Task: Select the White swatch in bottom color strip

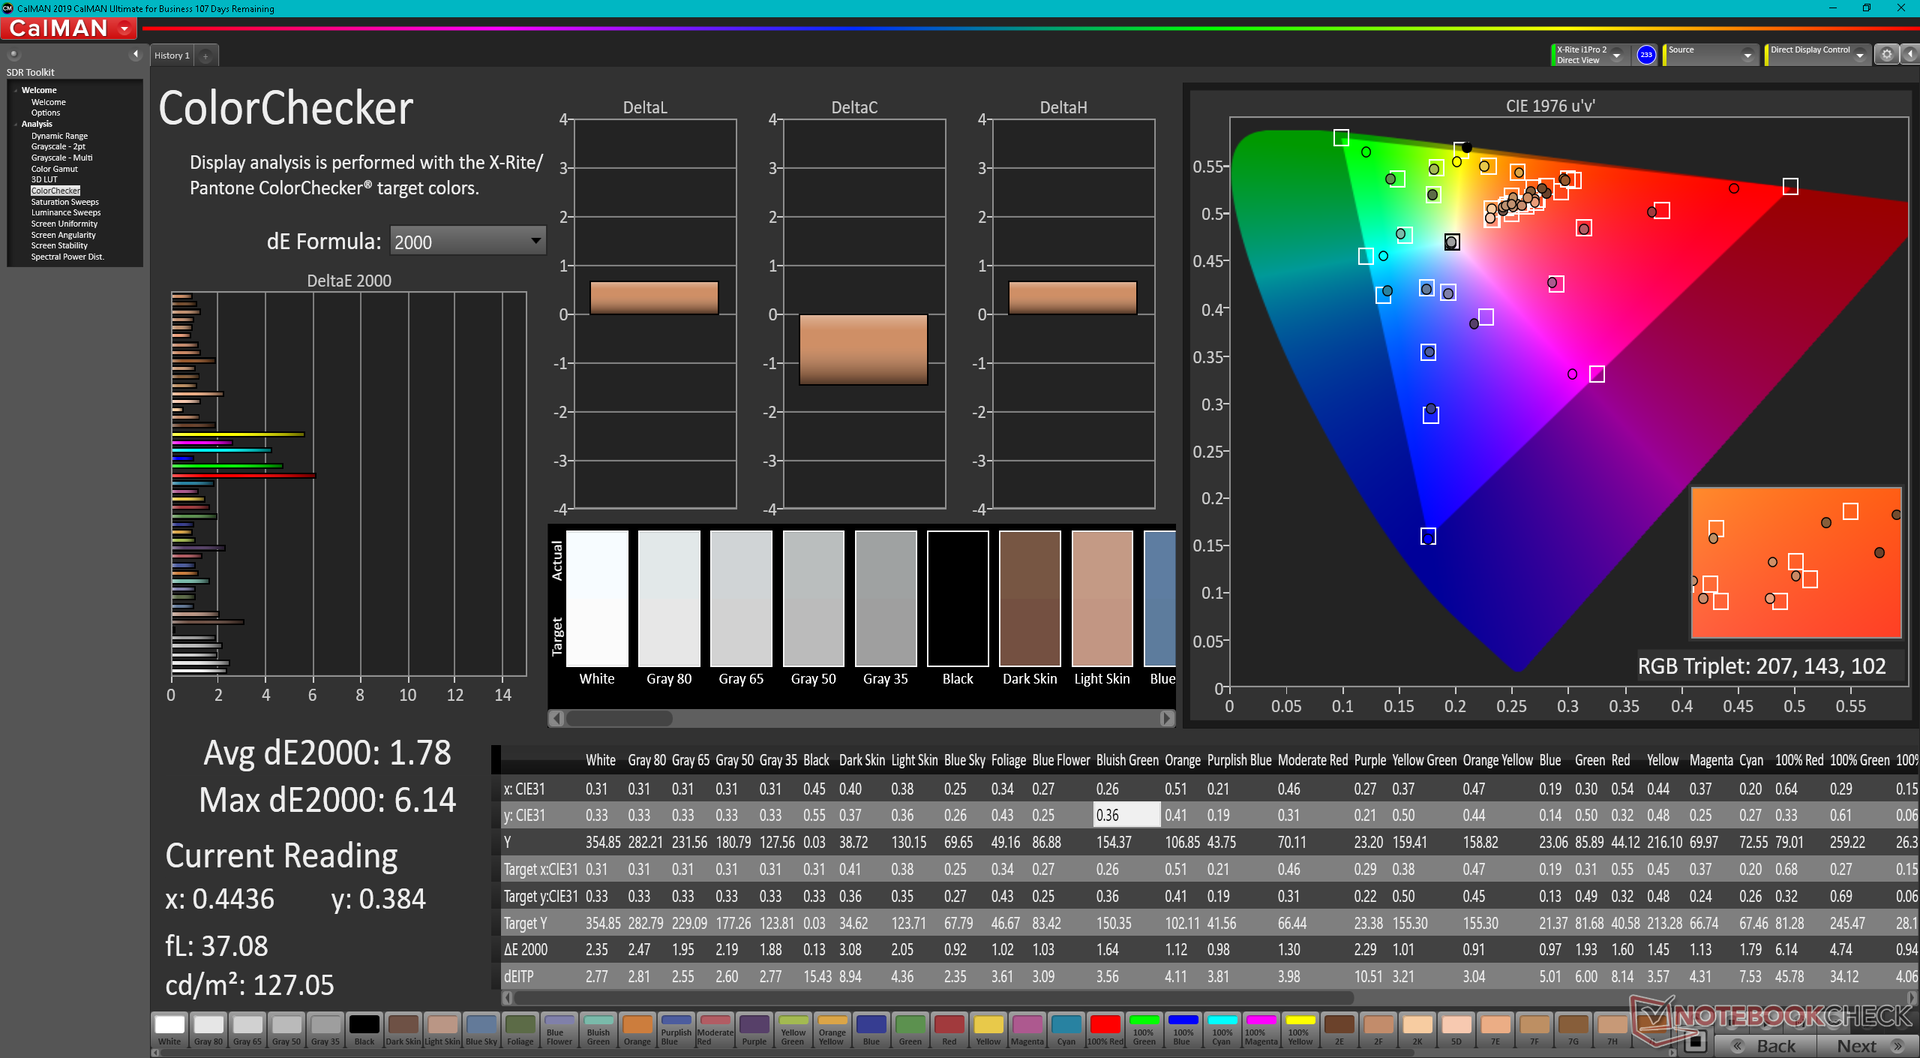Action: click(x=169, y=1029)
